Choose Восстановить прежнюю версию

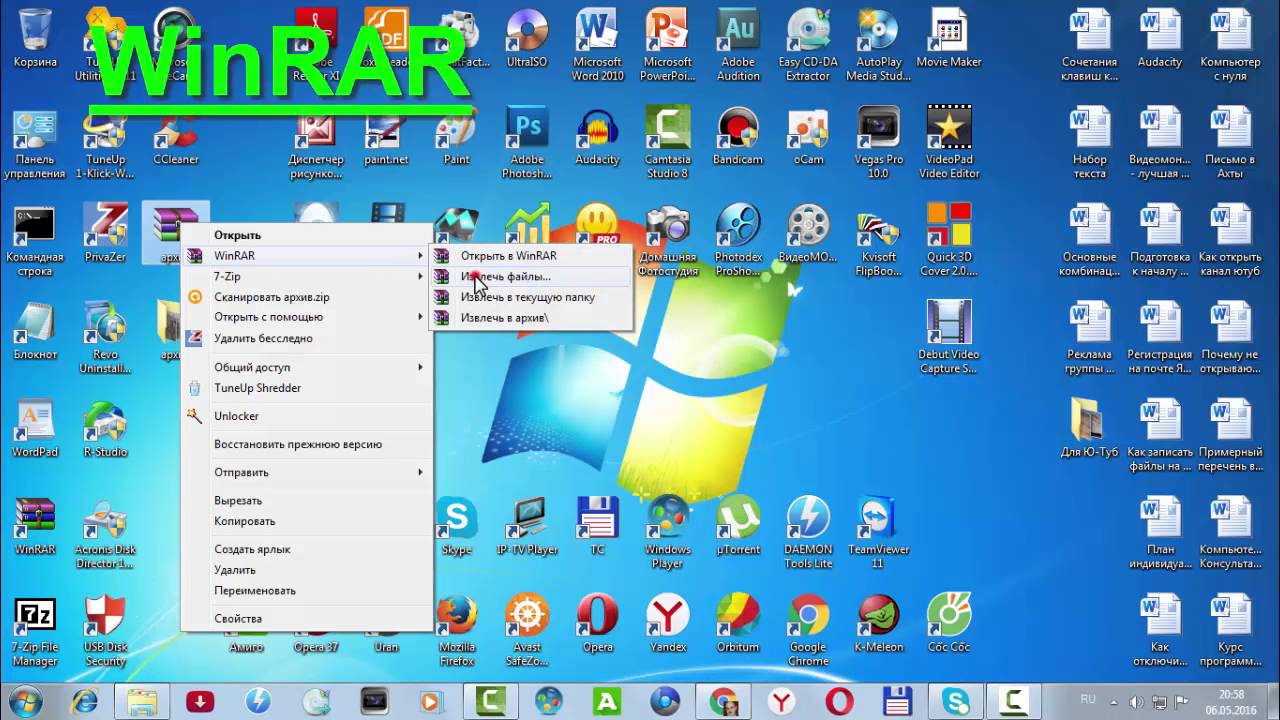point(307,444)
